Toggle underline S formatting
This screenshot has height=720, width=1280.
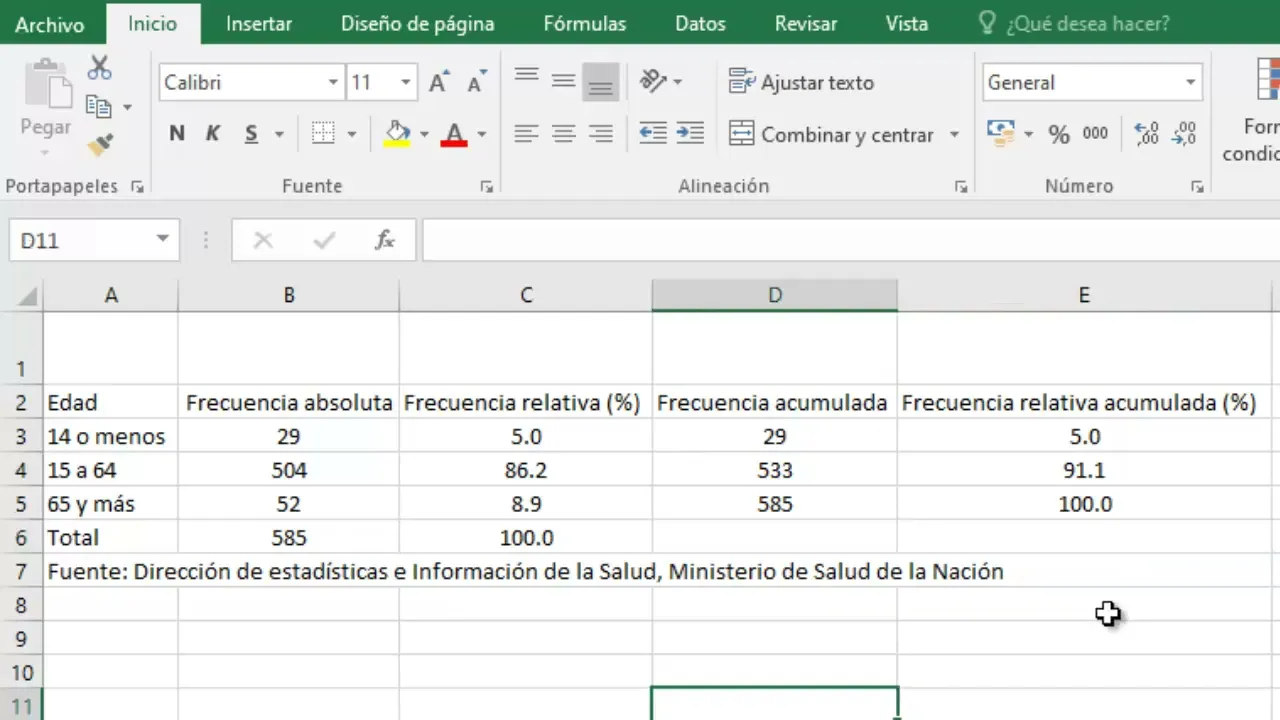pyautogui.click(x=251, y=134)
